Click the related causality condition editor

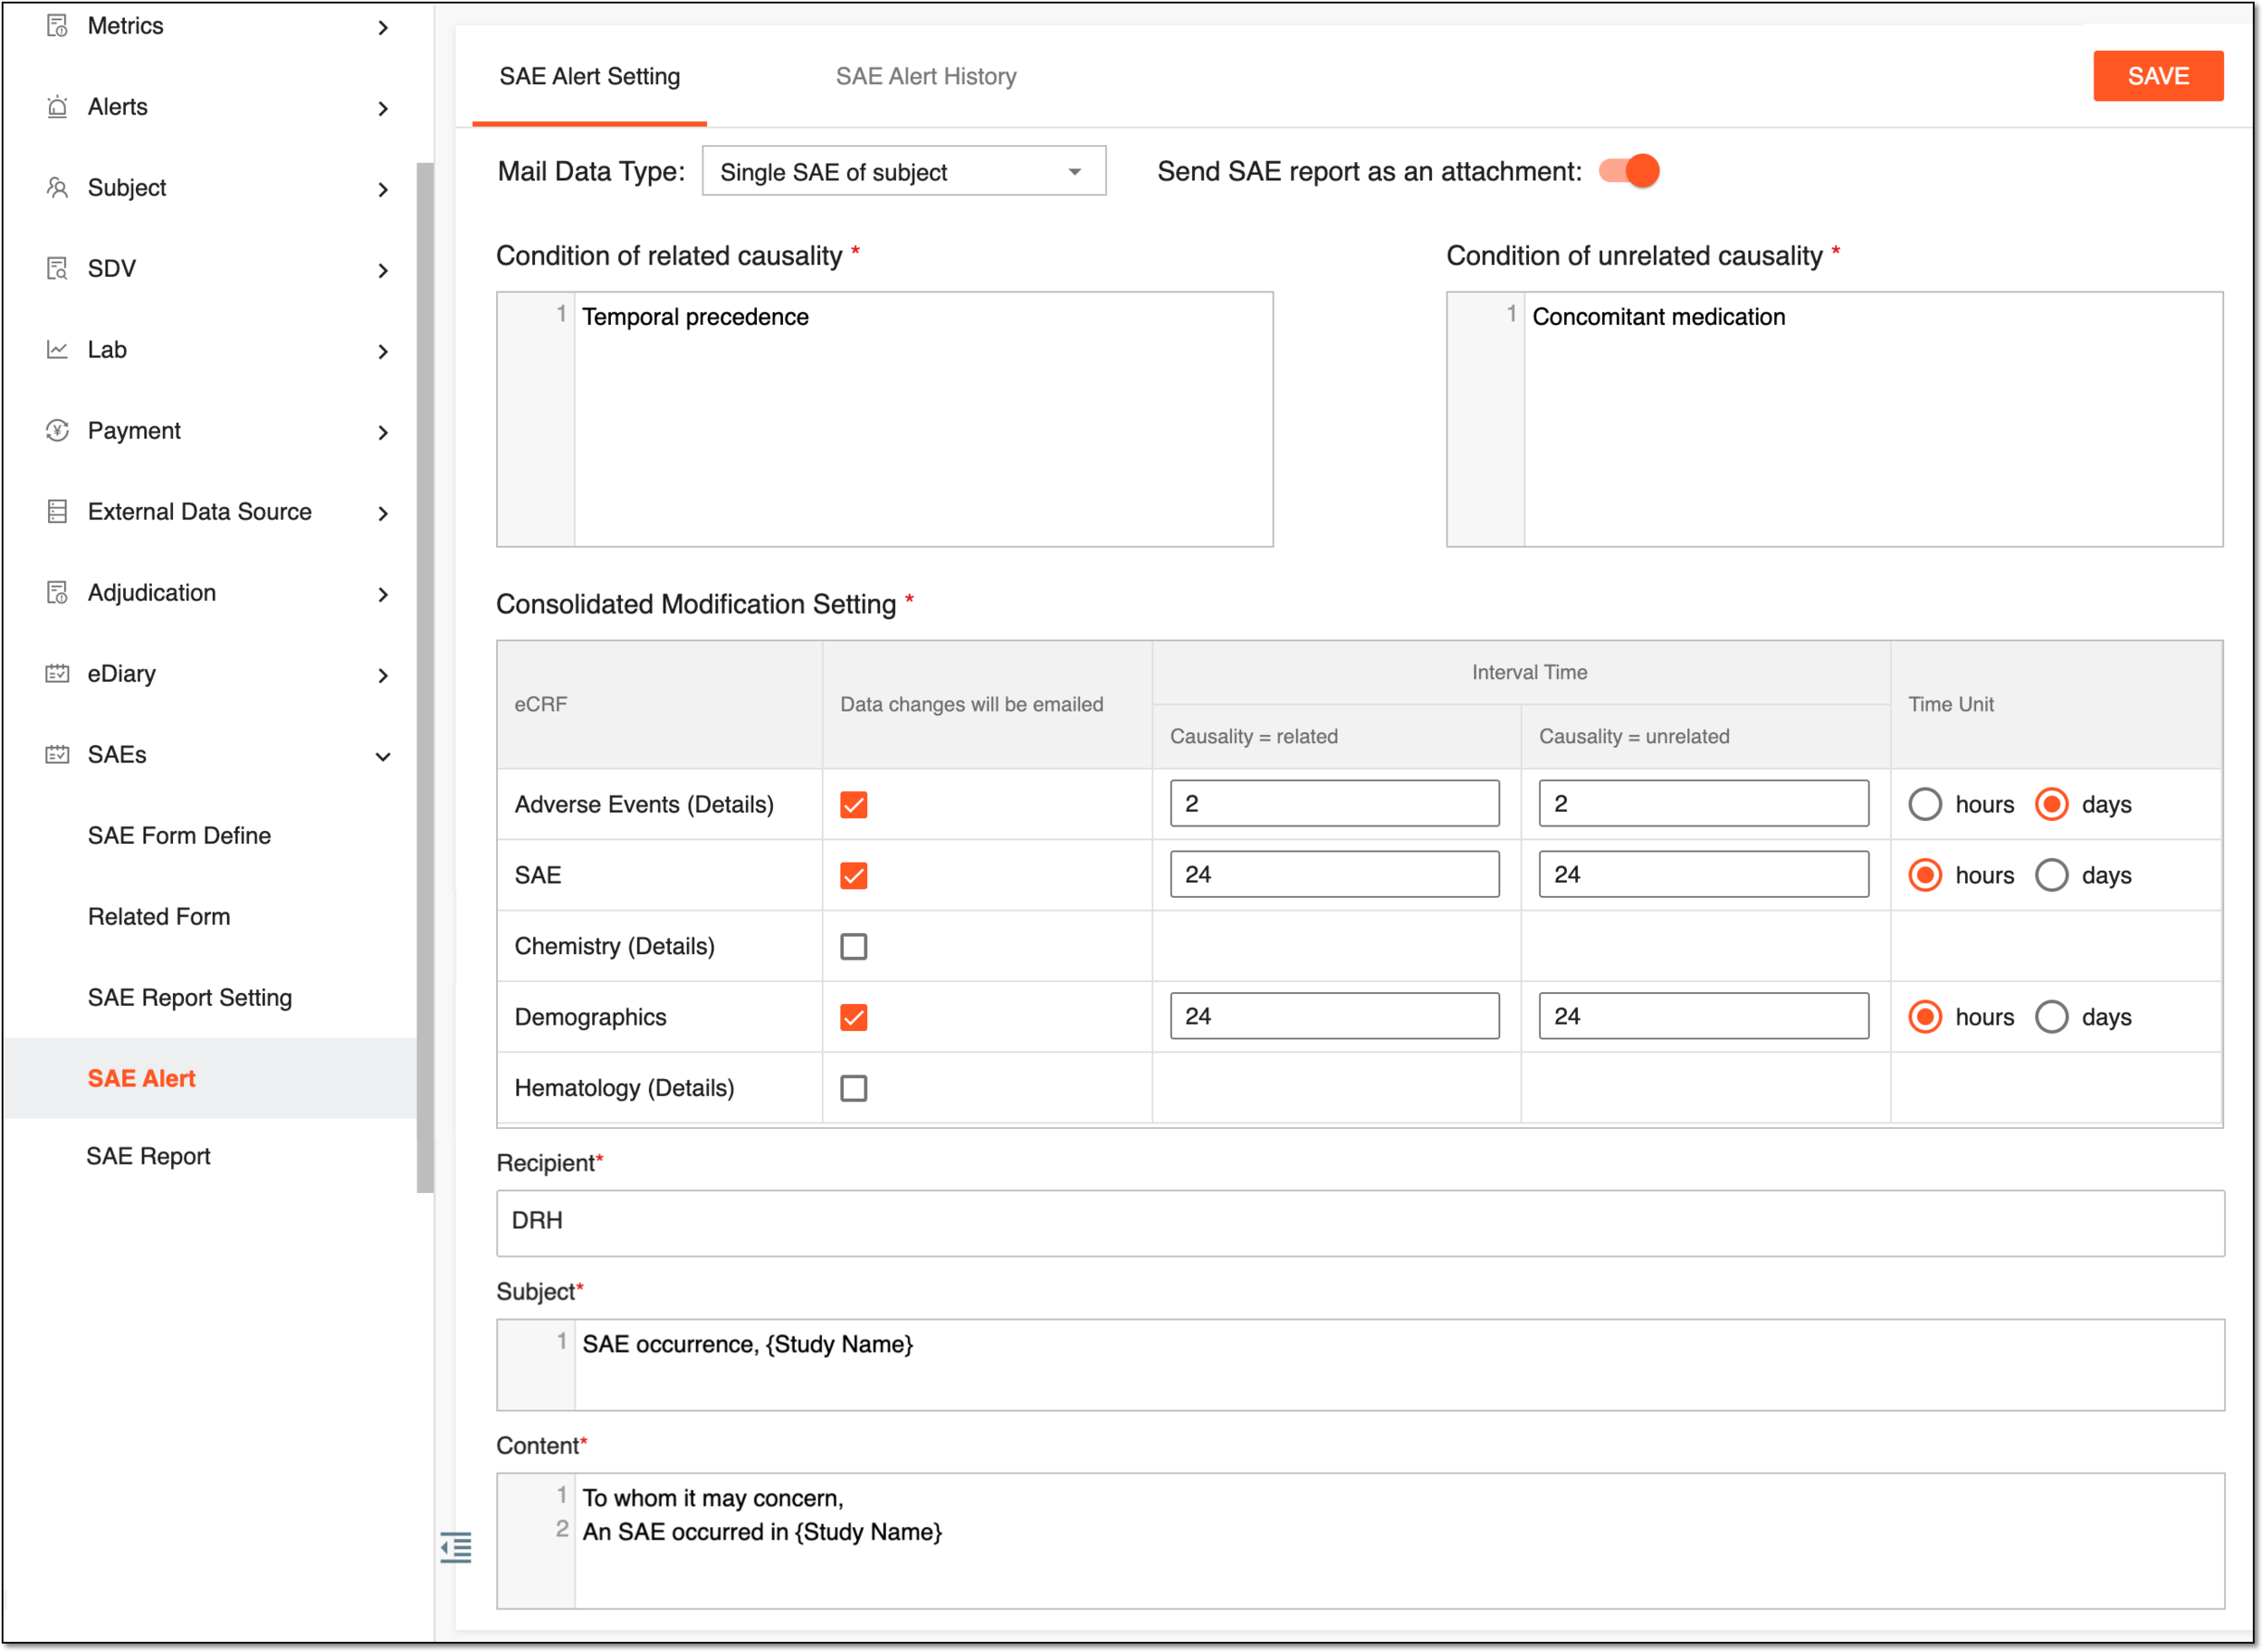885,419
